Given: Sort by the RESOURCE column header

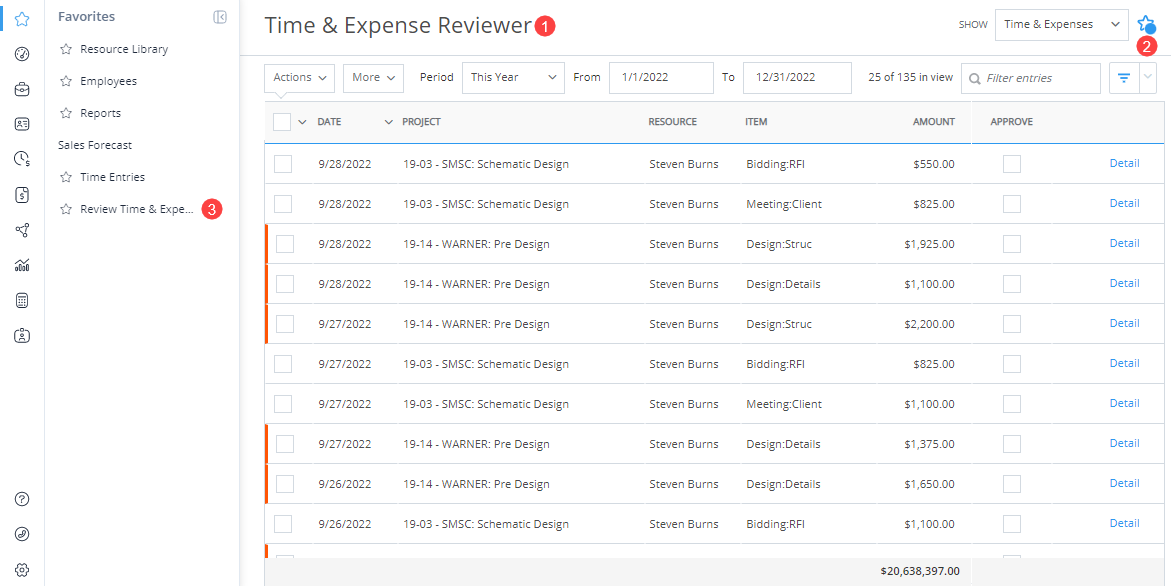Looking at the screenshot, I should coord(672,122).
